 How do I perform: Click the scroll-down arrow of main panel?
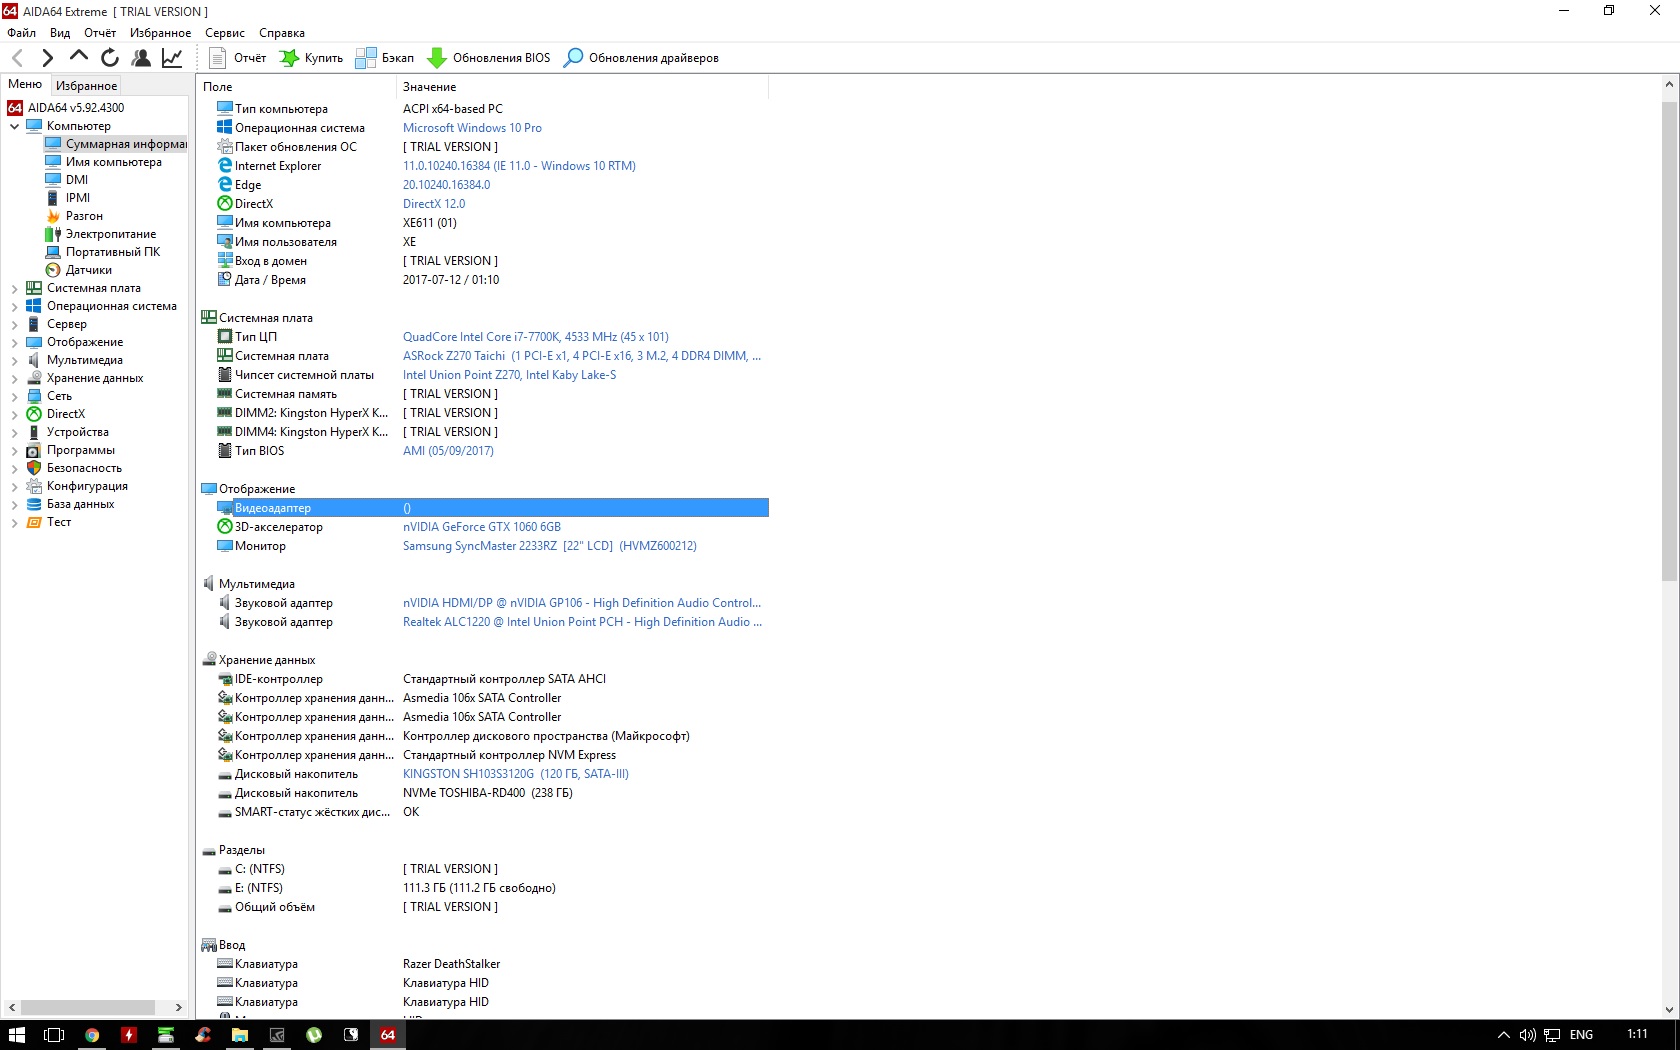(x=1669, y=1010)
